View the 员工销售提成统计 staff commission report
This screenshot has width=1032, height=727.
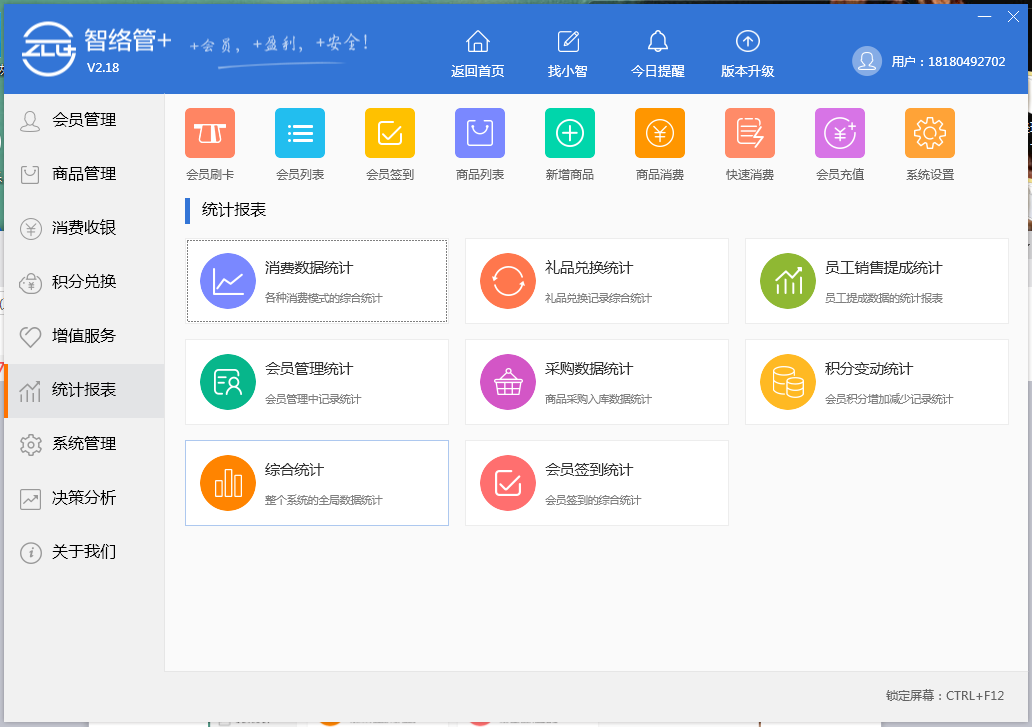(x=876, y=280)
